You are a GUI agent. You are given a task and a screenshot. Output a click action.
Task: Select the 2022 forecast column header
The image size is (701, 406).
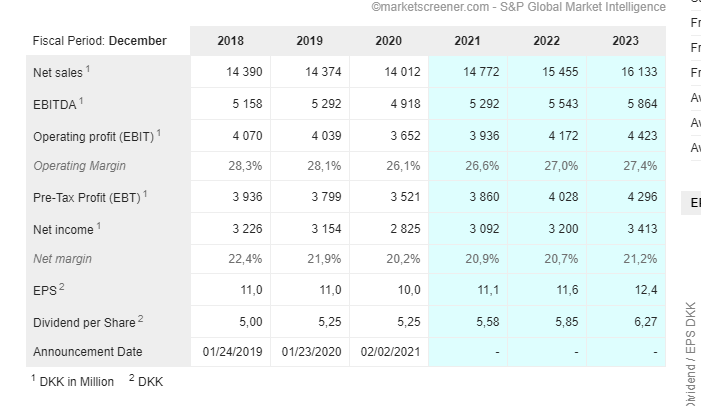coord(546,41)
